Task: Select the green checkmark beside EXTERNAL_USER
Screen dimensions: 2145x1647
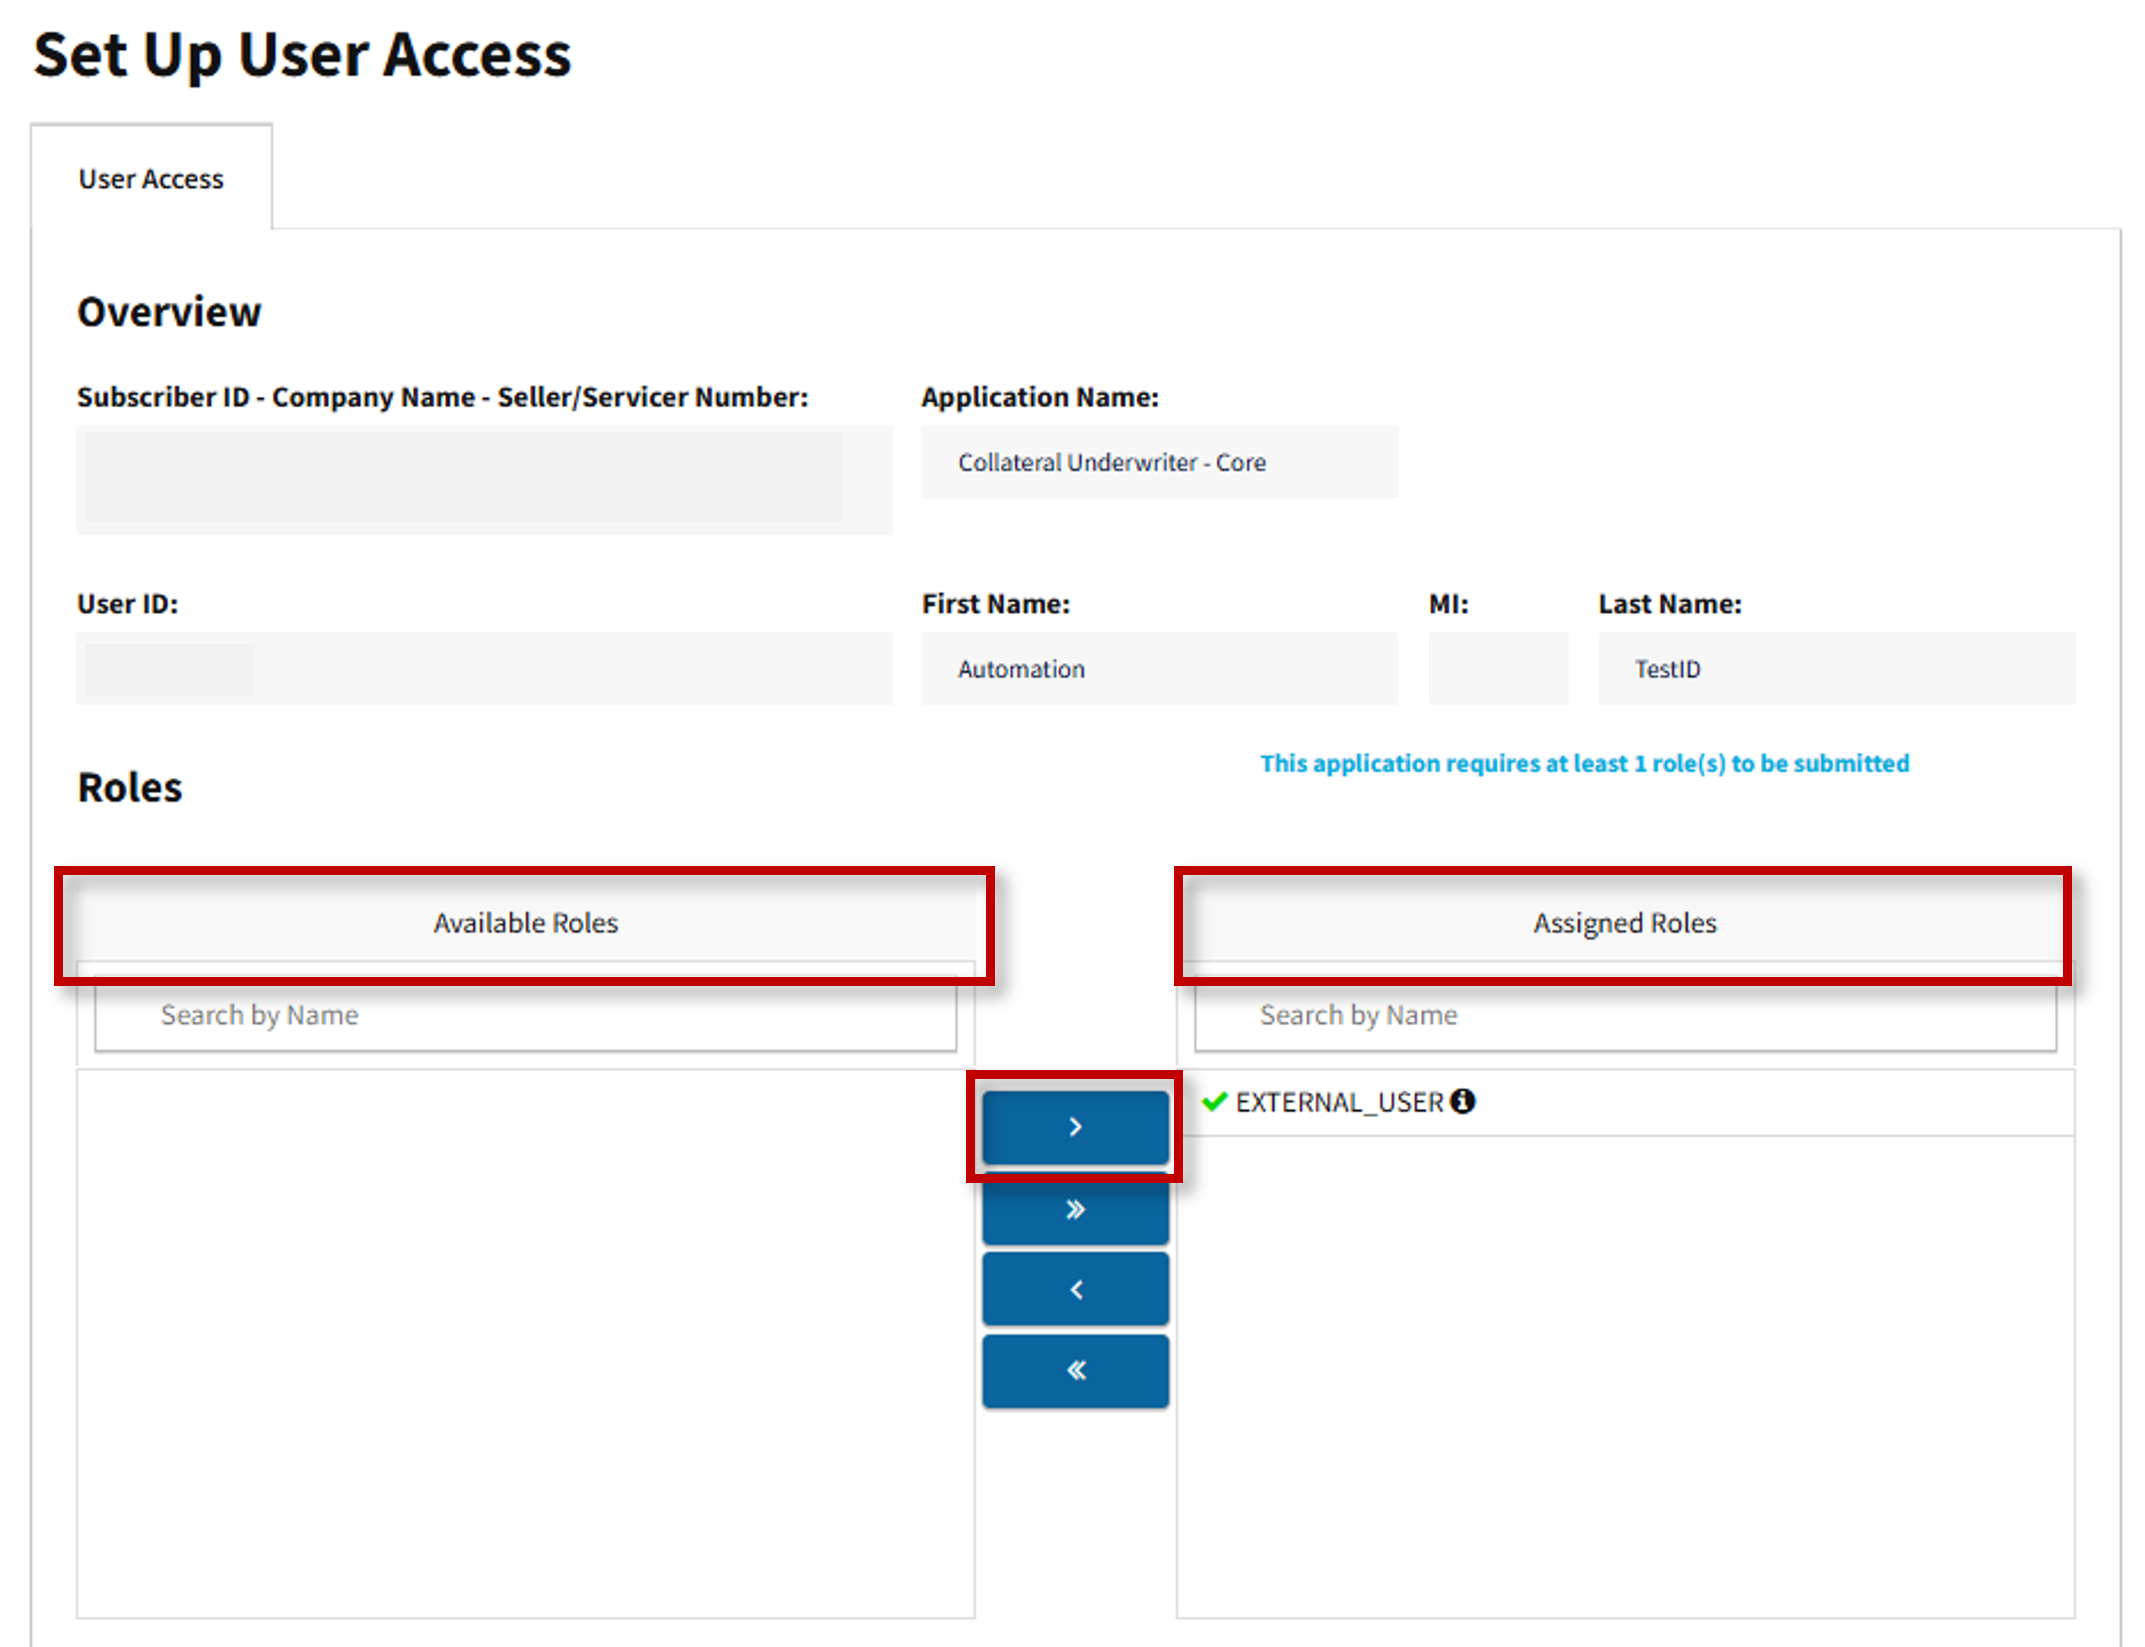Action: pyautogui.click(x=1214, y=1101)
